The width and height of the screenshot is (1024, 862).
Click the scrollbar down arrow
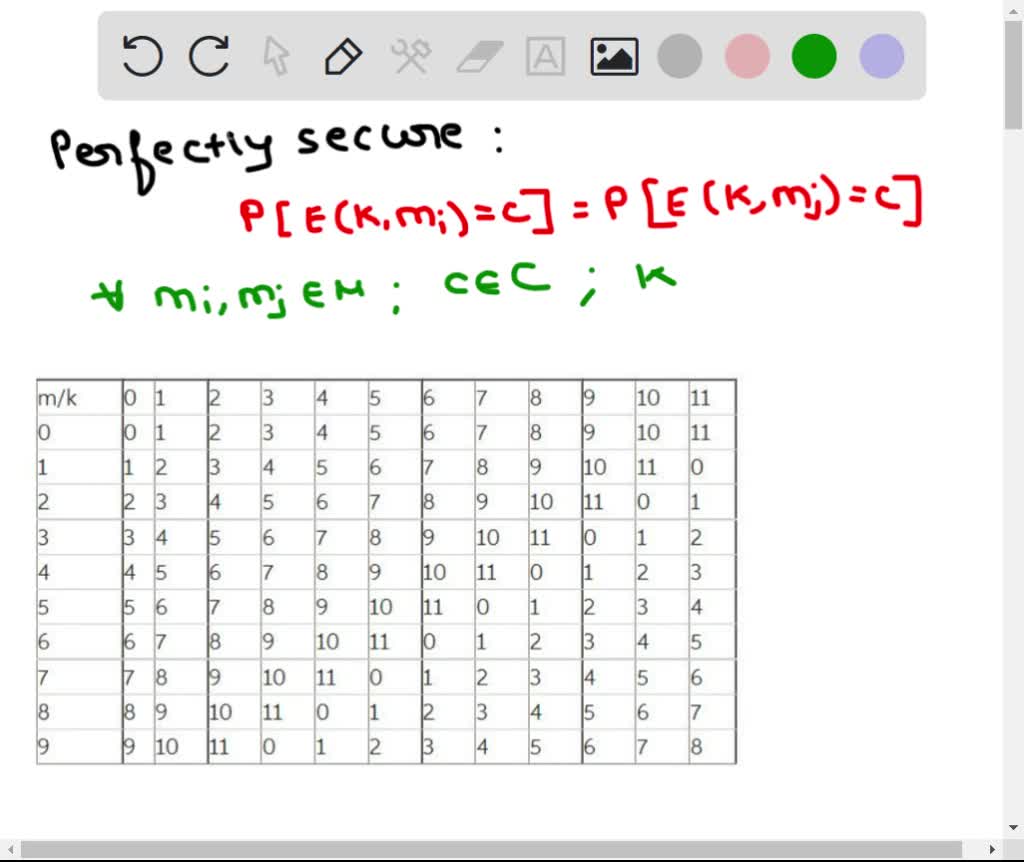[1012, 827]
